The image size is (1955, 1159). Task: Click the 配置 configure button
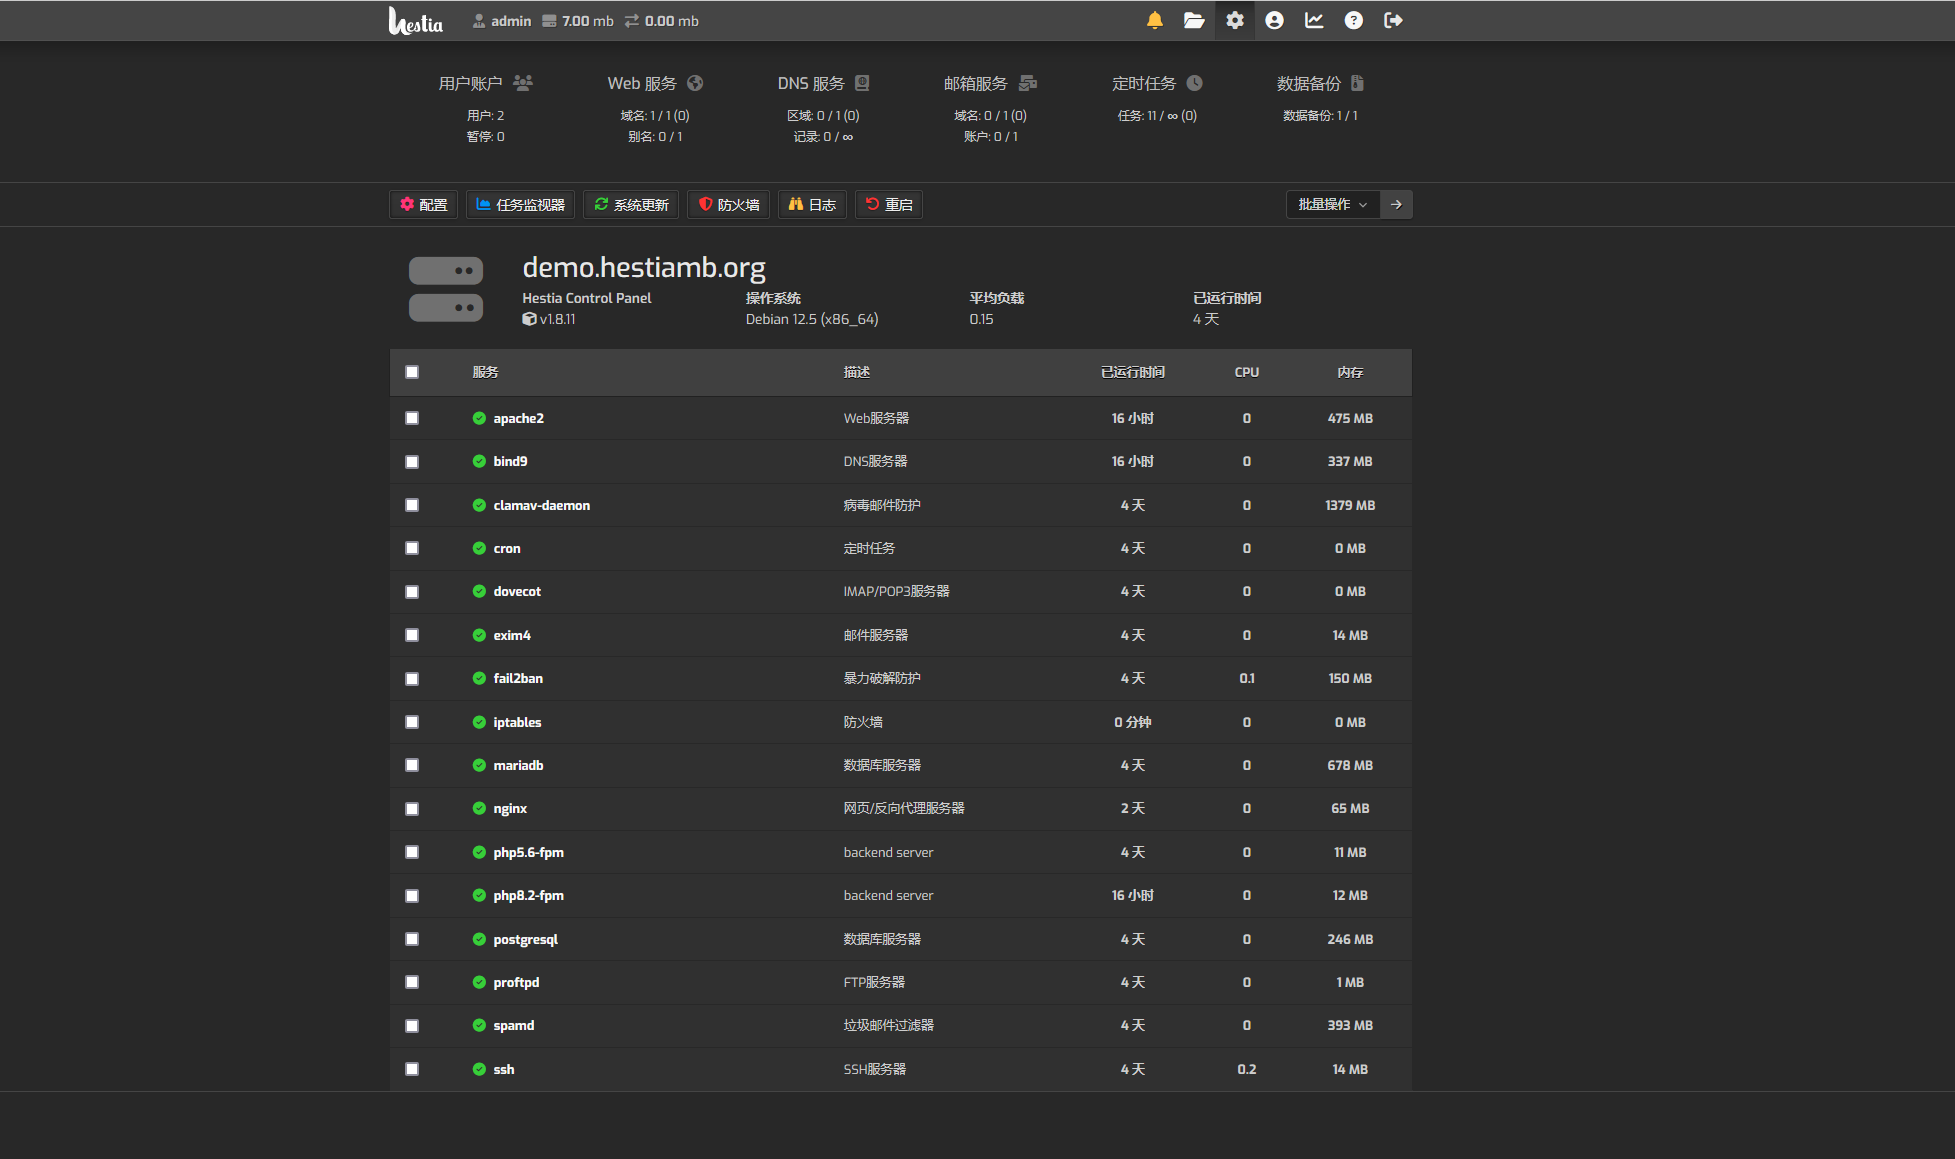(x=424, y=204)
